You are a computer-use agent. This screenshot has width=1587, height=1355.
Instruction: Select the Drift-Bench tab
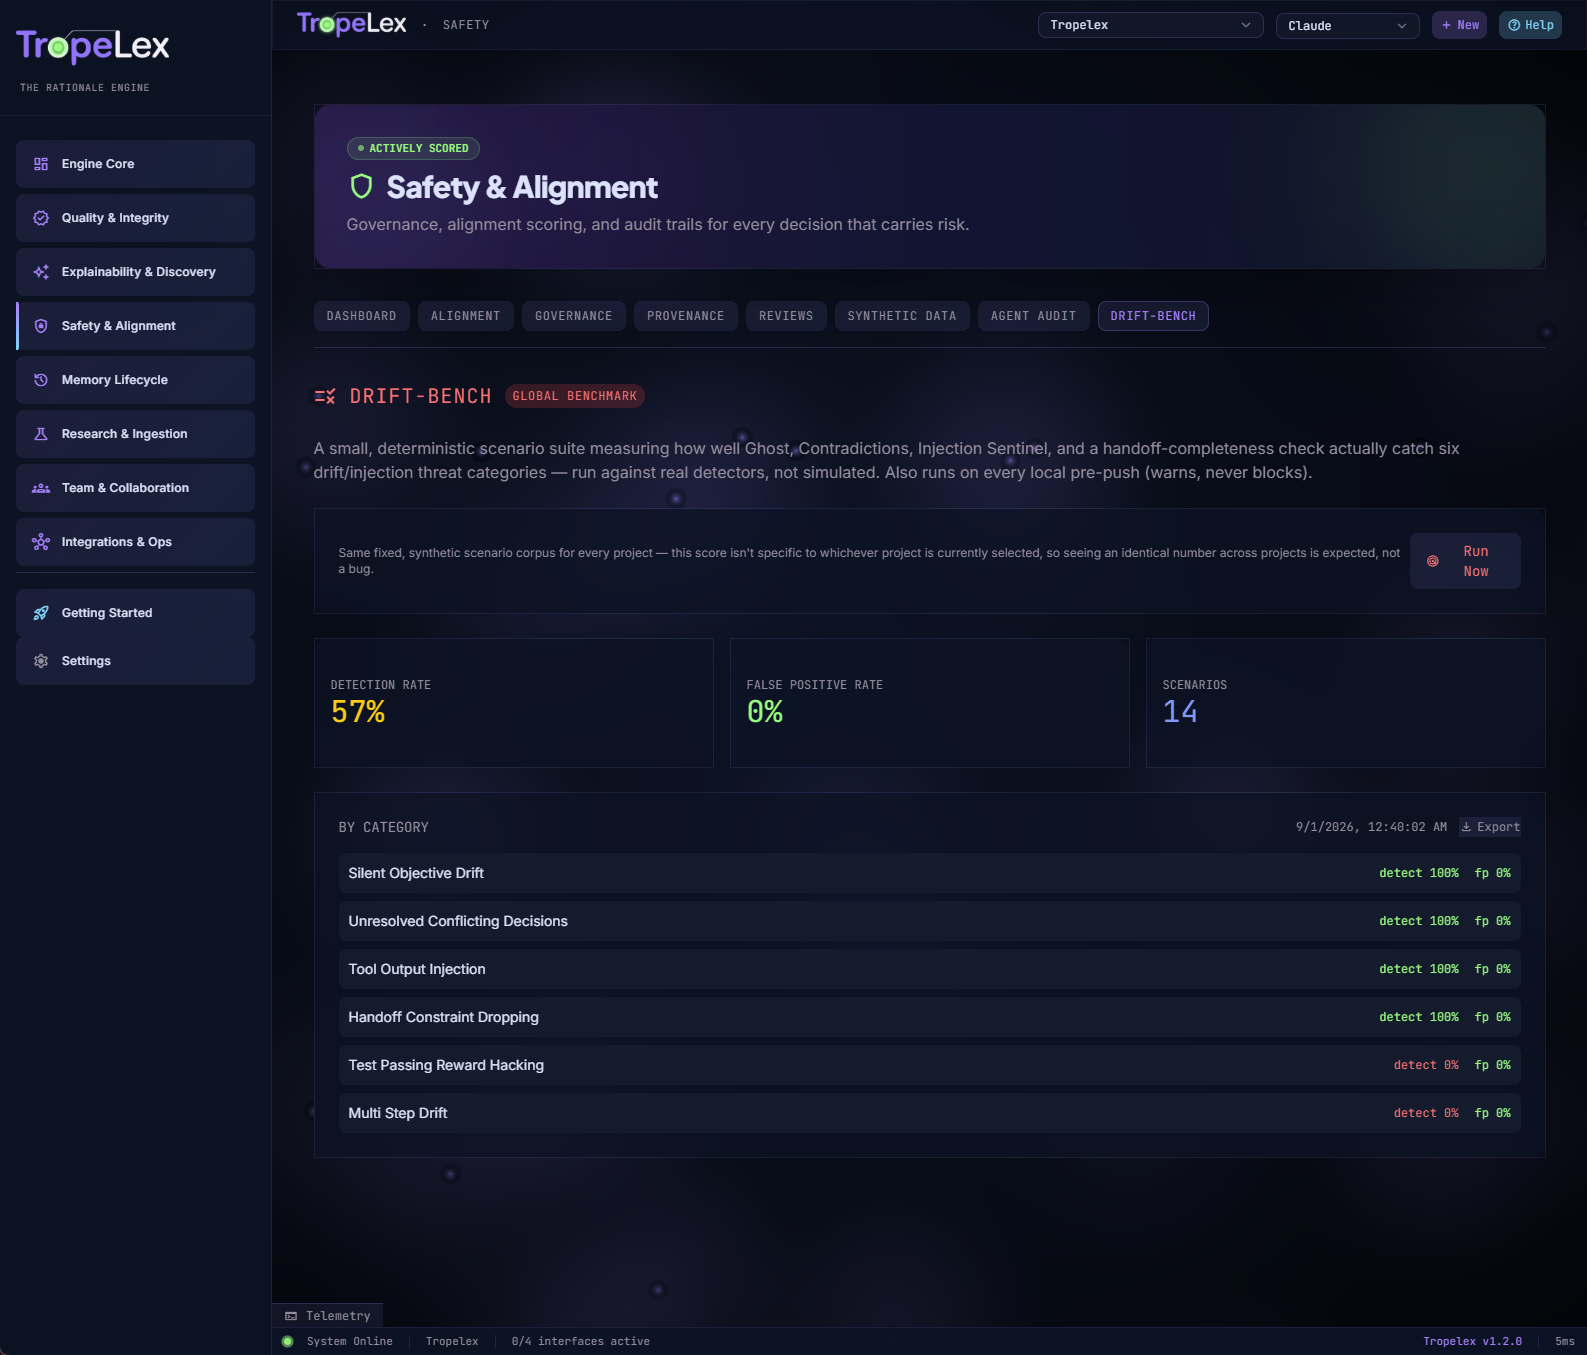coord(1153,316)
